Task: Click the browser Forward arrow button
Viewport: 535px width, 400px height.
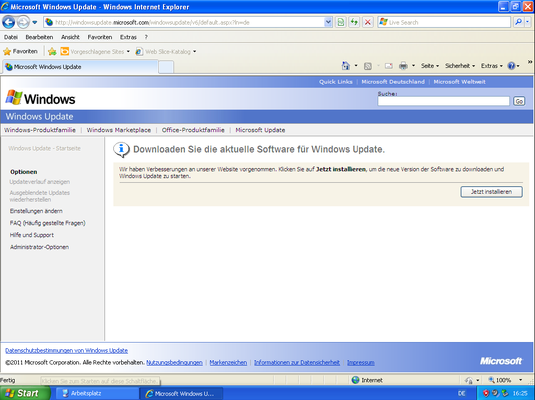Action: [23, 23]
